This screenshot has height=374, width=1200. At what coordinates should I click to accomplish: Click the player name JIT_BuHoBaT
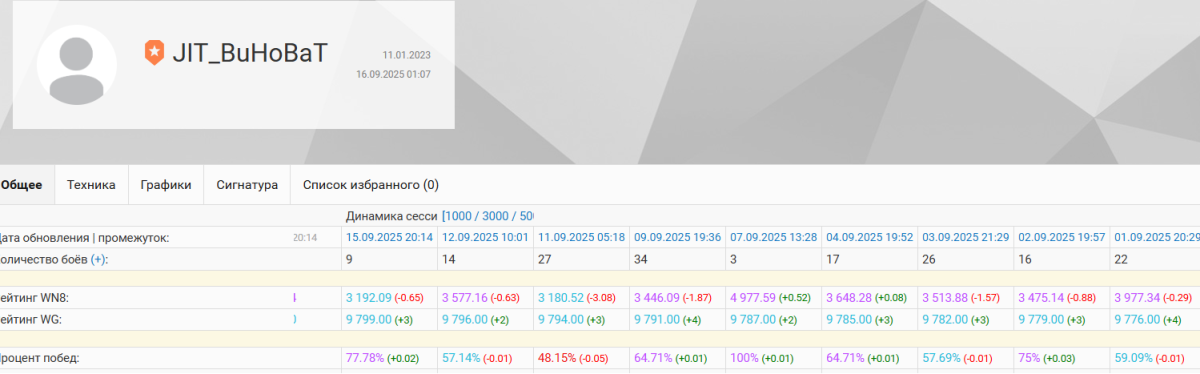coord(251,52)
